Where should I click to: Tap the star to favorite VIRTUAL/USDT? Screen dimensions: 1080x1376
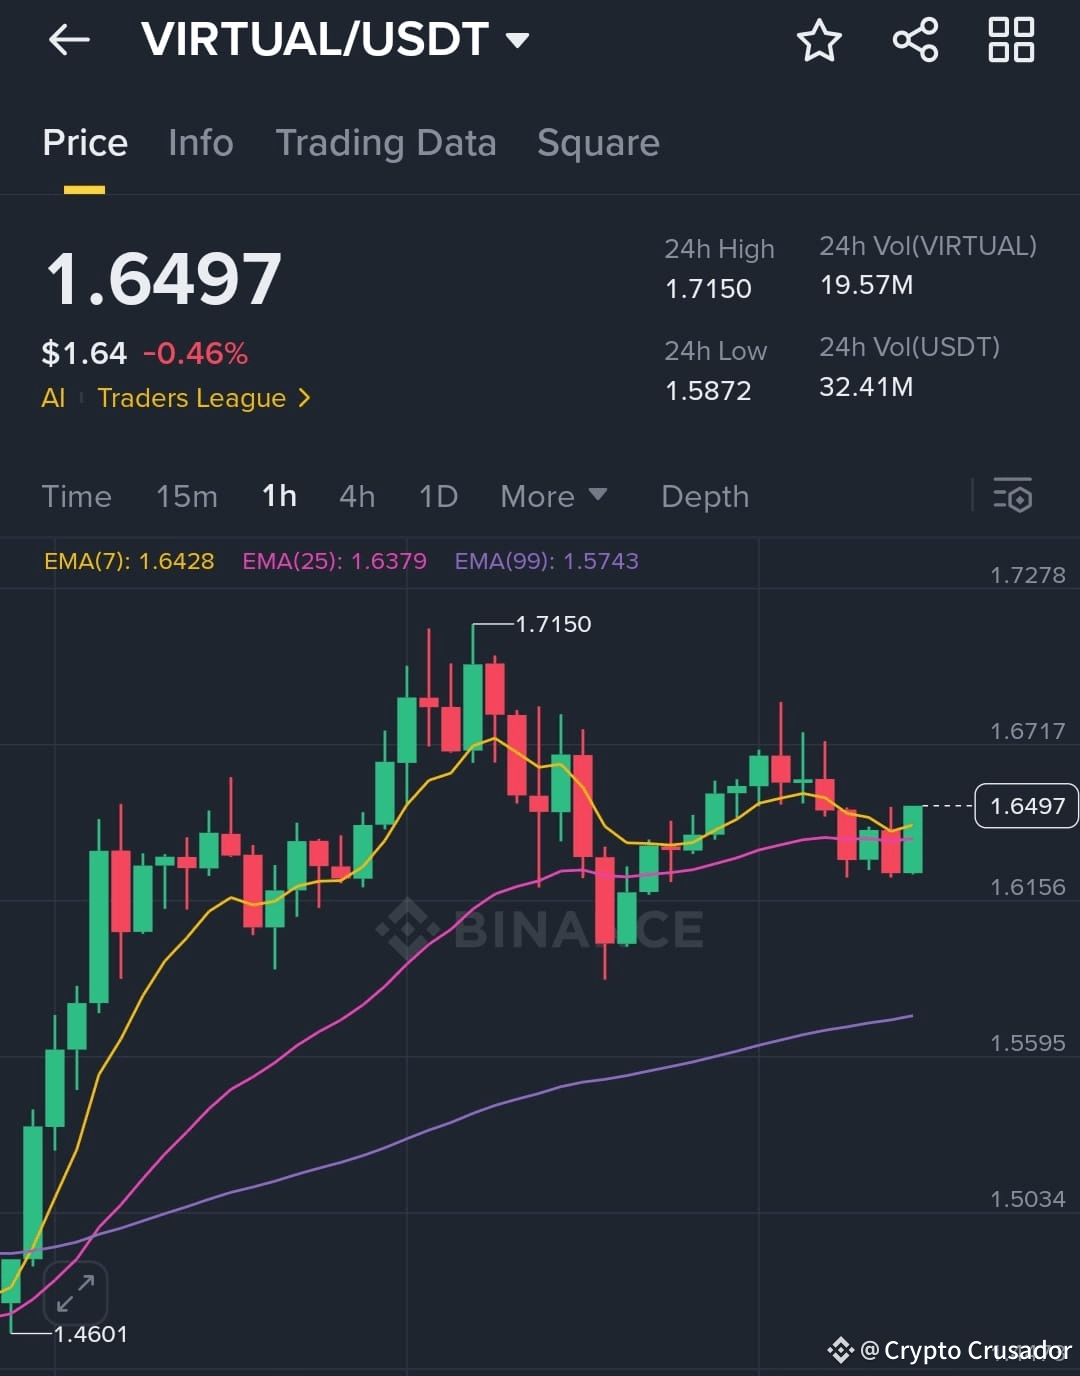[819, 41]
